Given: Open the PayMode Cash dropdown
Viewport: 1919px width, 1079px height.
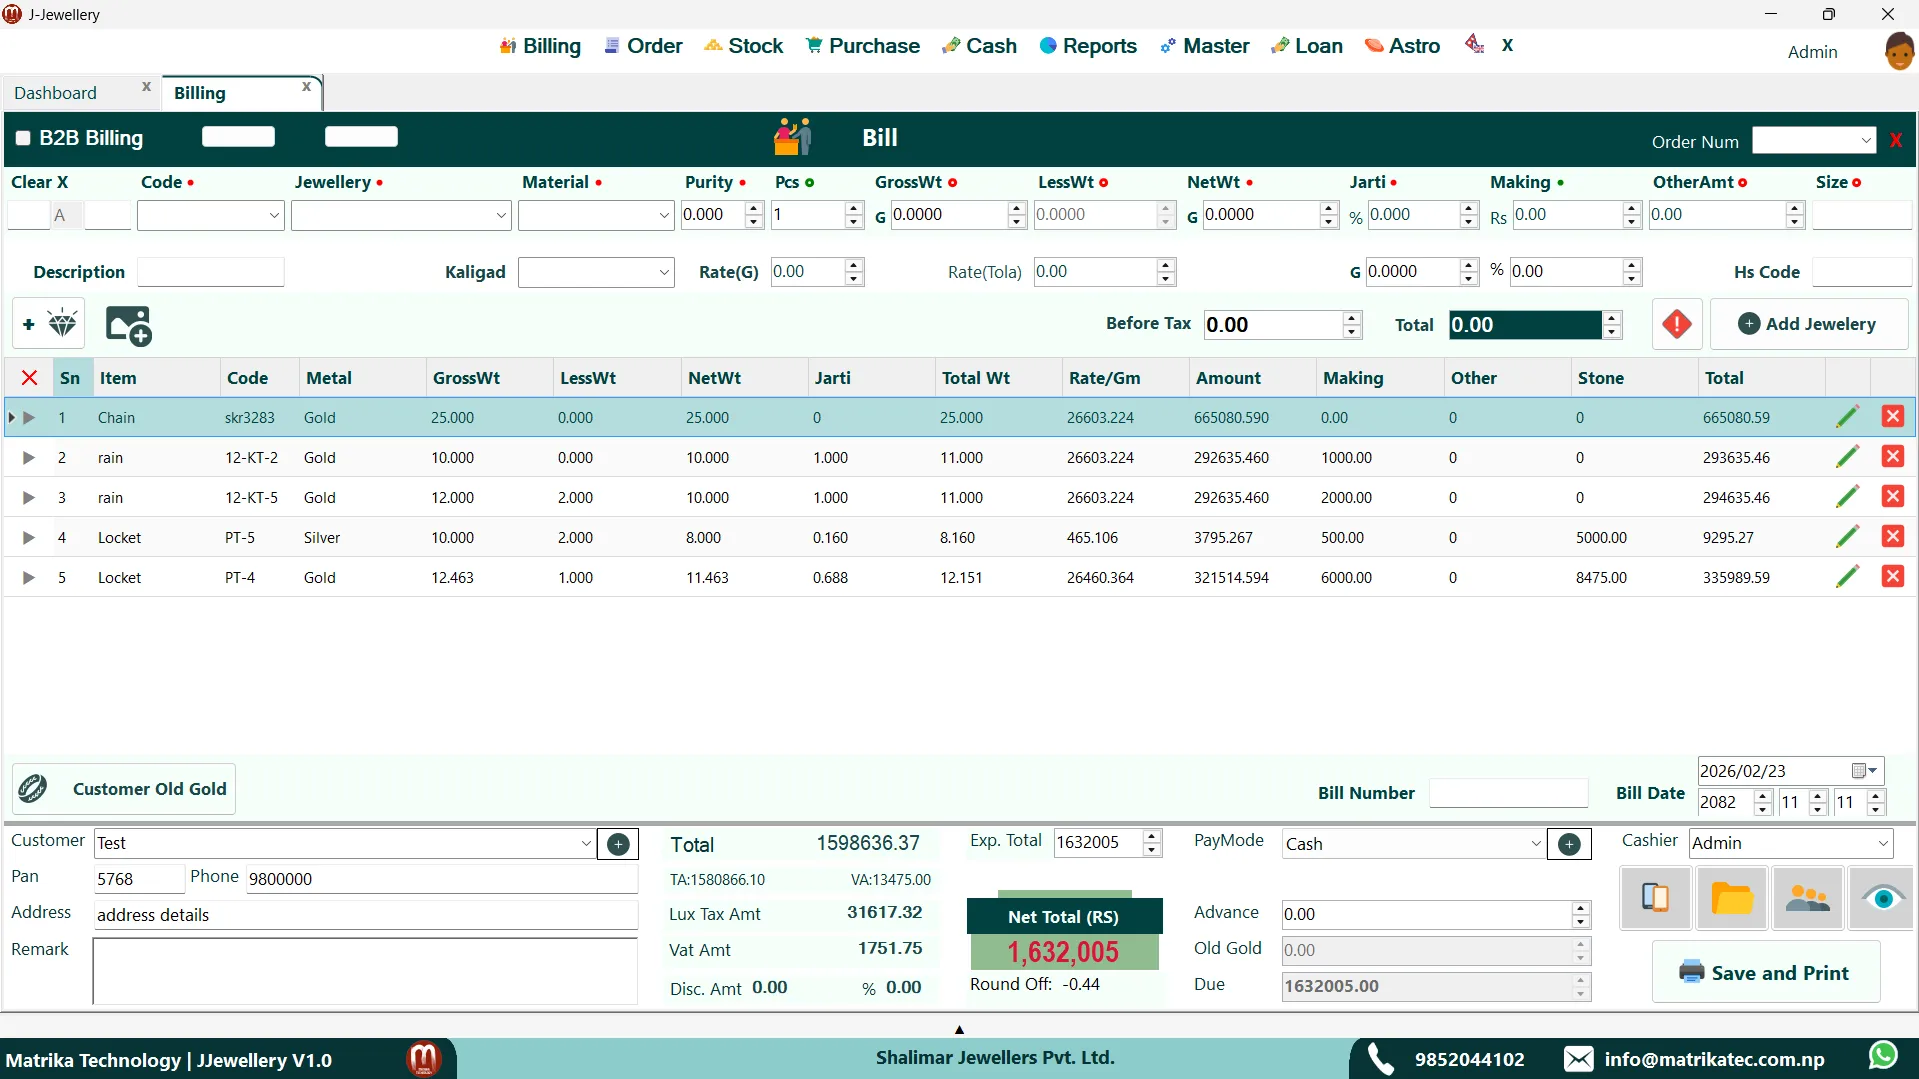Looking at the screenshot, I should [1536, 844].
